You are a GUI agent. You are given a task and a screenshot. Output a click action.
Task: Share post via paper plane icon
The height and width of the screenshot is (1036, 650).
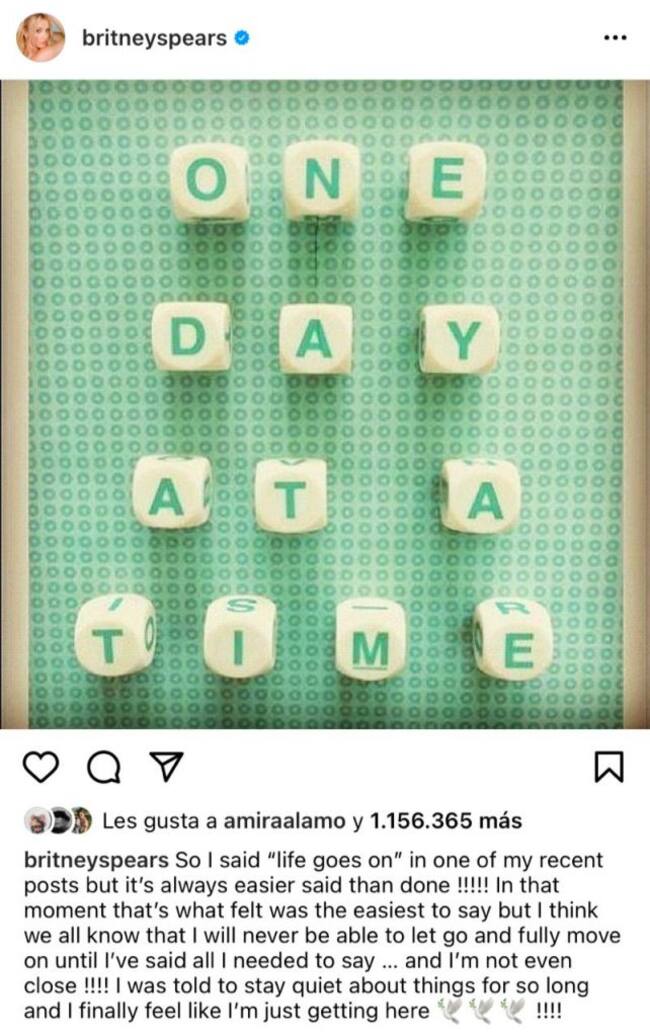click(x=166, y=766)
